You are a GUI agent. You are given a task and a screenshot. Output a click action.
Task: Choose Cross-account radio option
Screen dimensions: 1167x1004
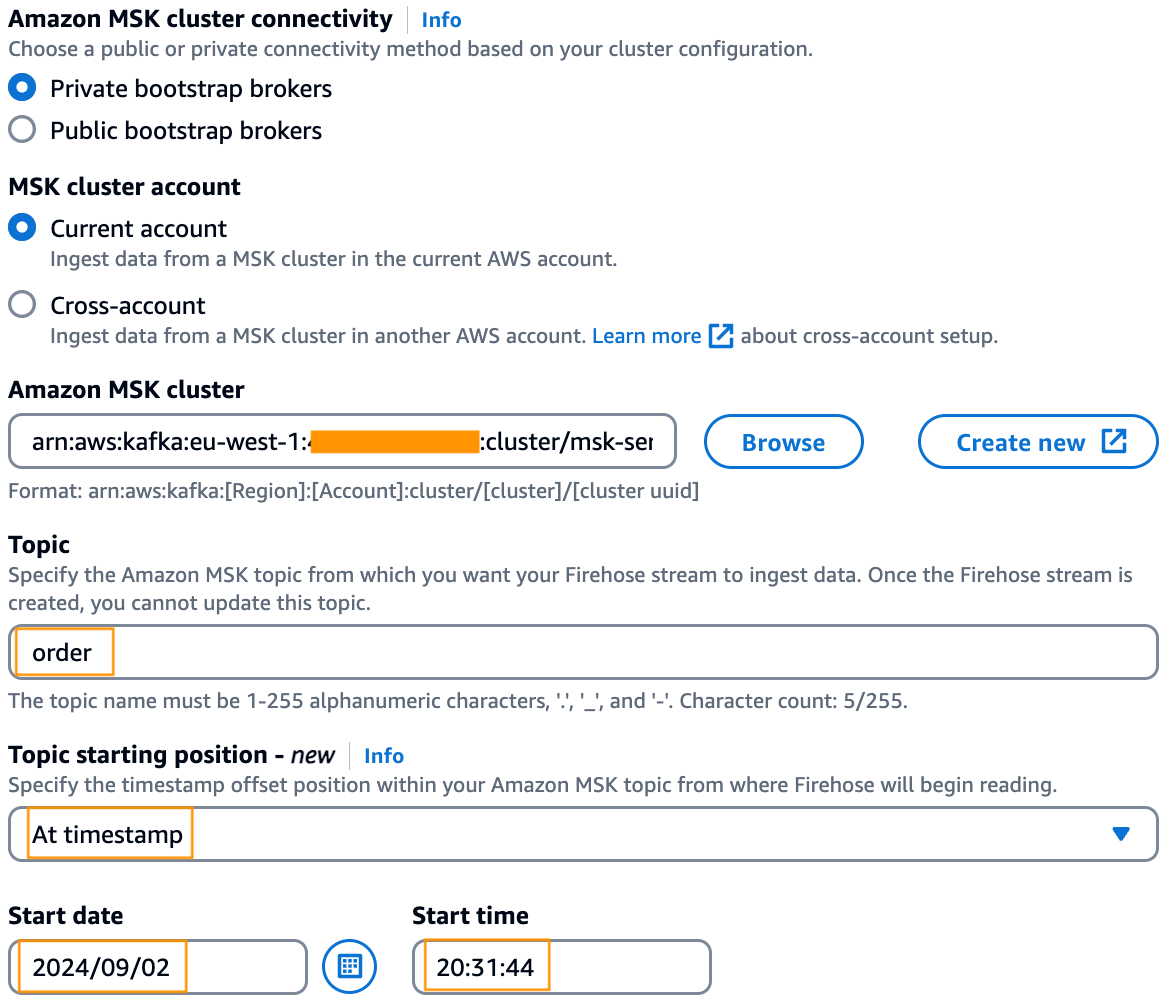[22, 304]
